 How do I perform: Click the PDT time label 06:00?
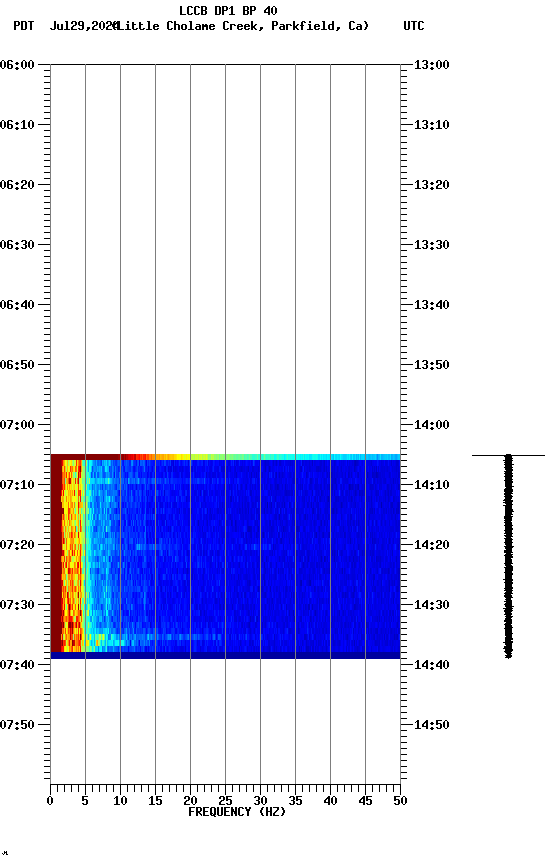coord(17,64)
